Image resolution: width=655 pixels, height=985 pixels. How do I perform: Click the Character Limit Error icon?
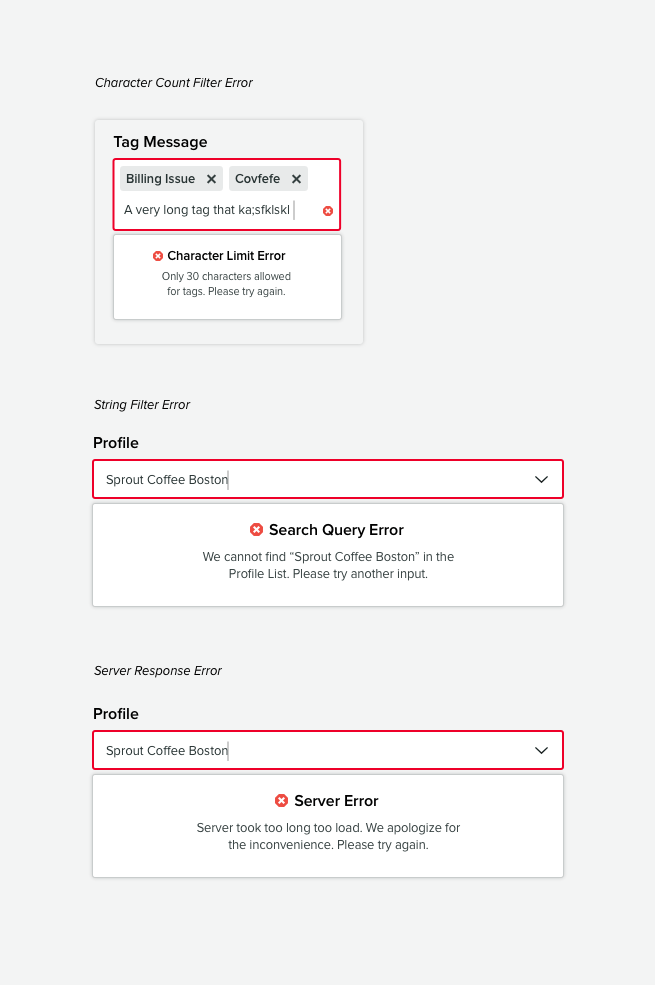coord(158,256)
